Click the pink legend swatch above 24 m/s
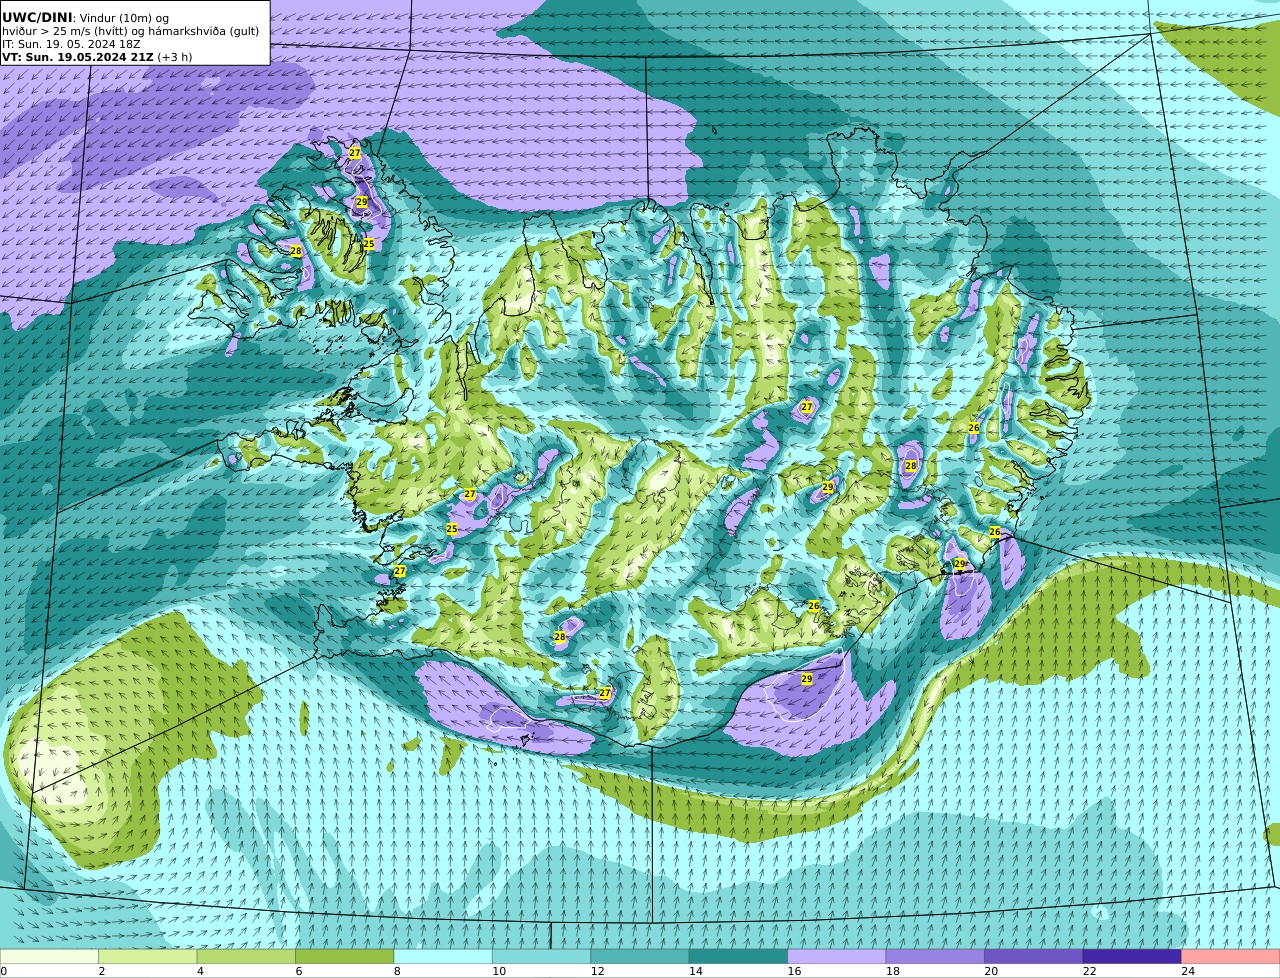 (1231, 956)
